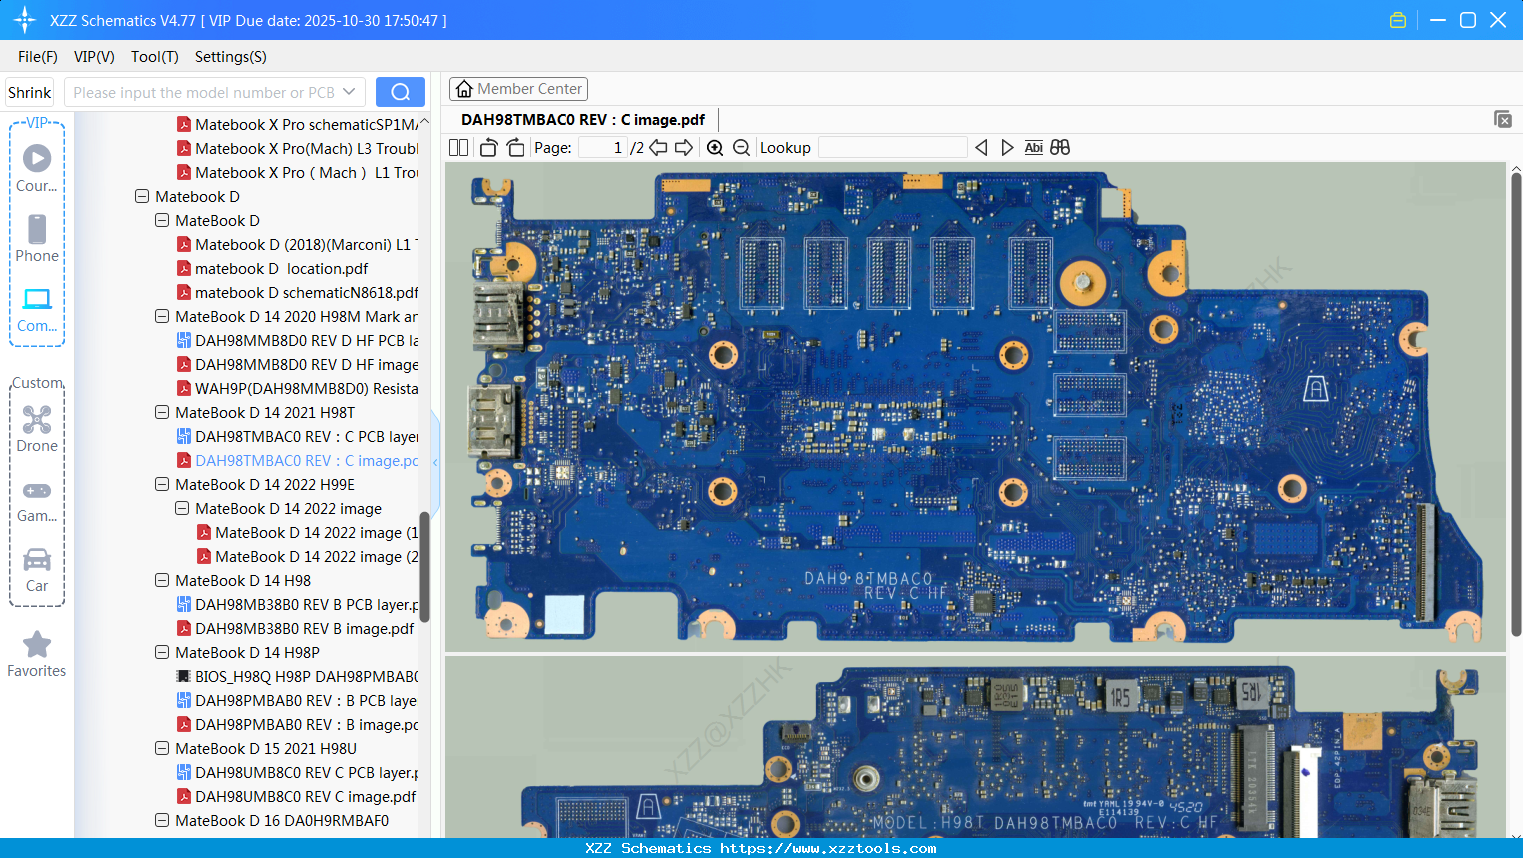Screen dimensions: 1523x858
Task: Rotate the page counterclockwise
Action: (x=489, y=148)
